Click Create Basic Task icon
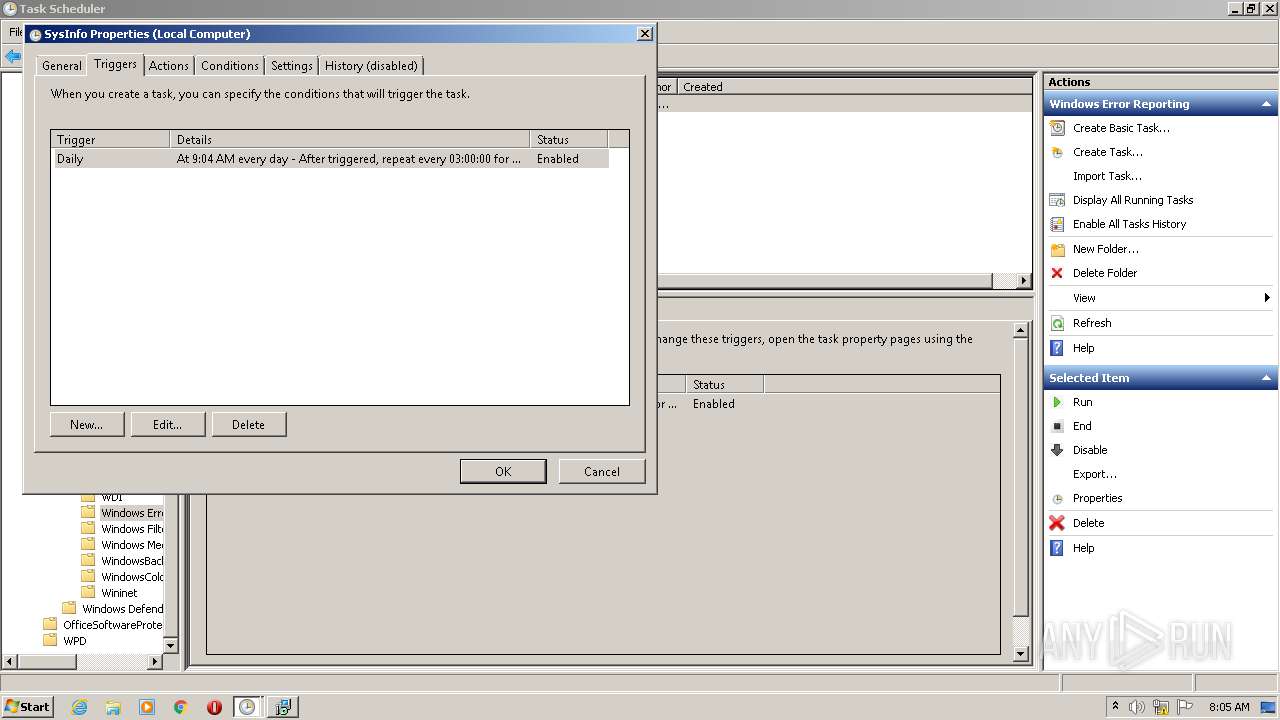Viewport: 1280px width, 720px height. point(1057,128)
